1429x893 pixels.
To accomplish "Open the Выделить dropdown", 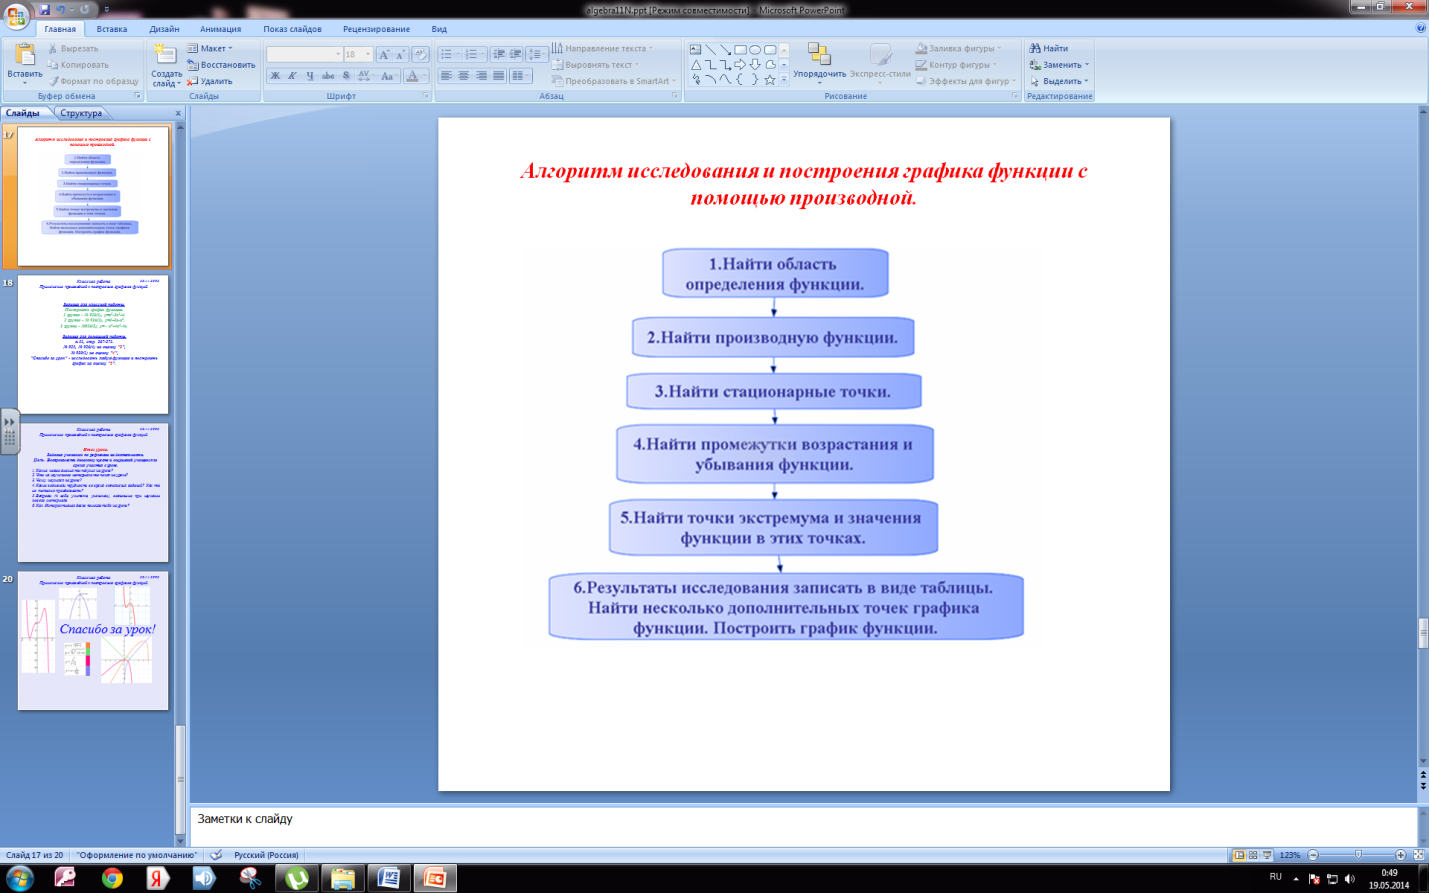I will [x=1059, y=81].
